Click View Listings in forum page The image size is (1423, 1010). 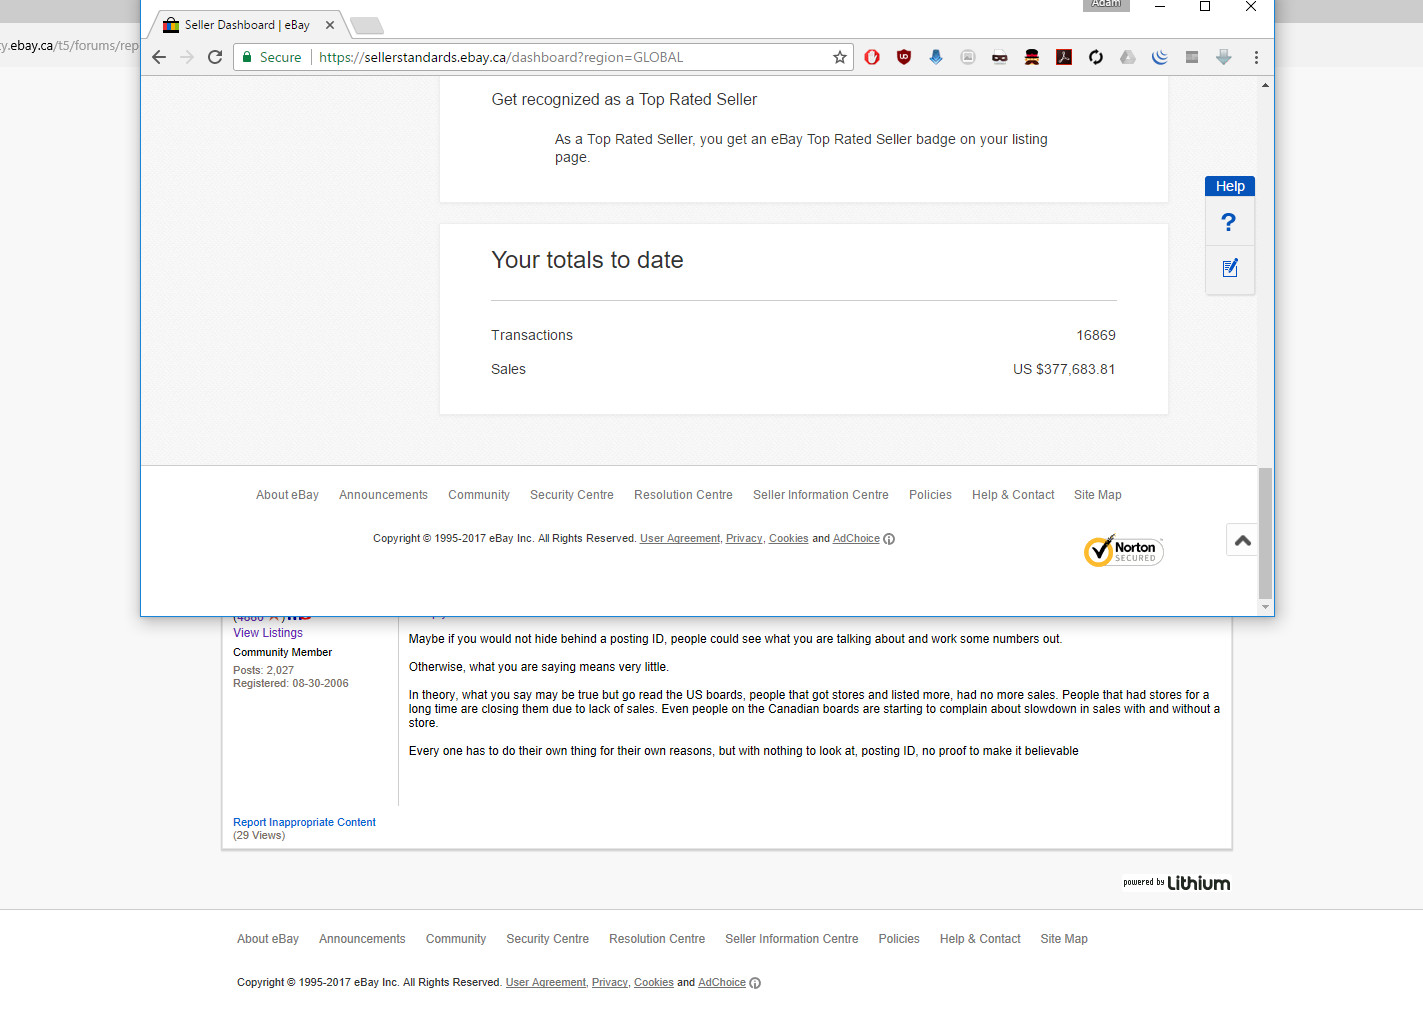tap(268, 633)
